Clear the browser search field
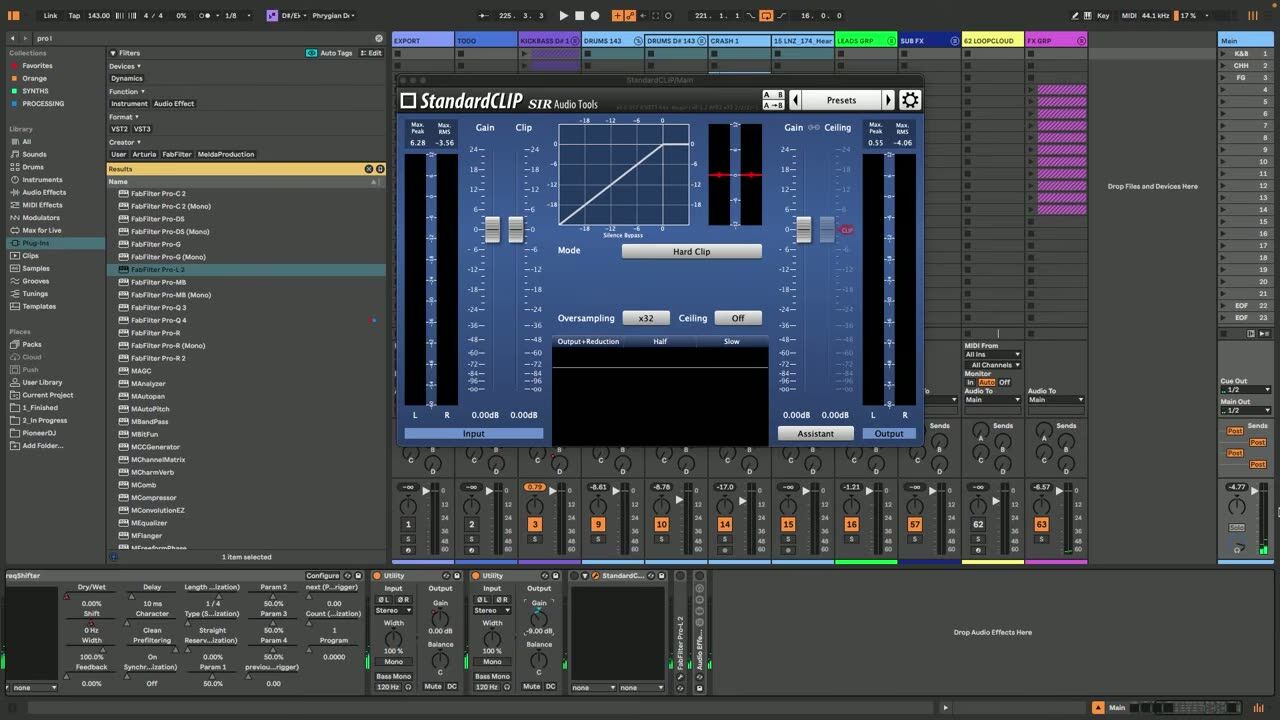 point(379,38)
